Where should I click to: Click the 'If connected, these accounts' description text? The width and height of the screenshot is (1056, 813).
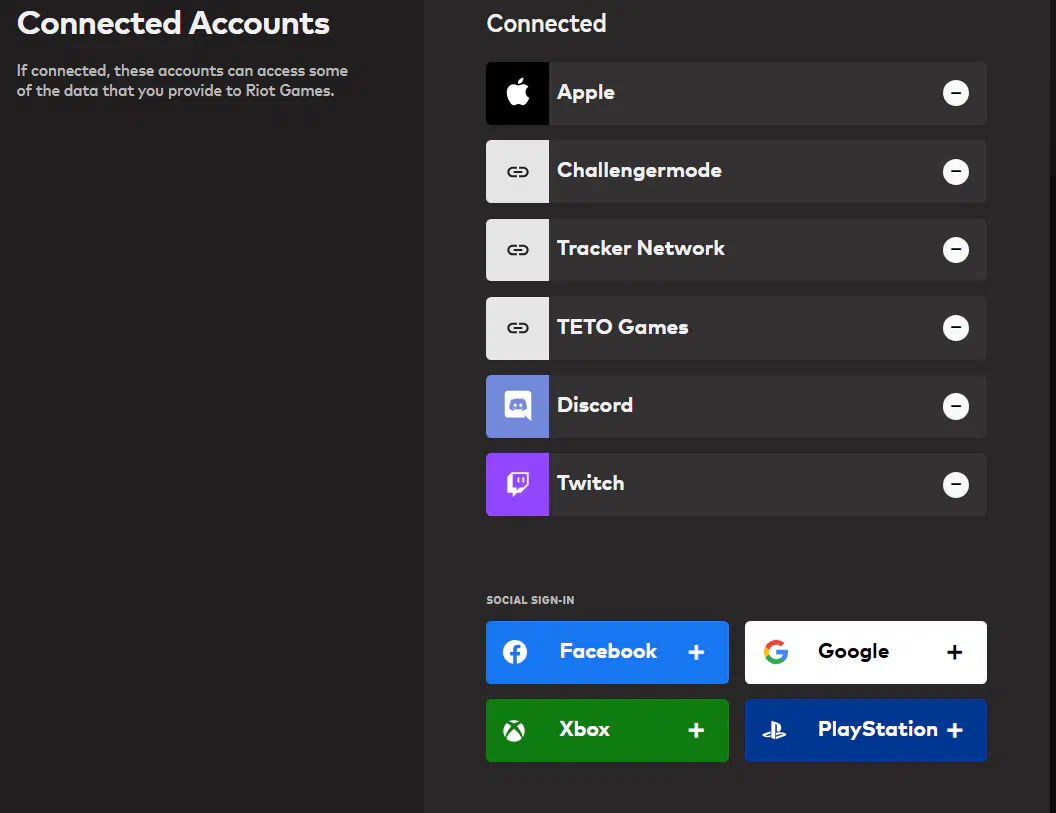tap(182, 81)
